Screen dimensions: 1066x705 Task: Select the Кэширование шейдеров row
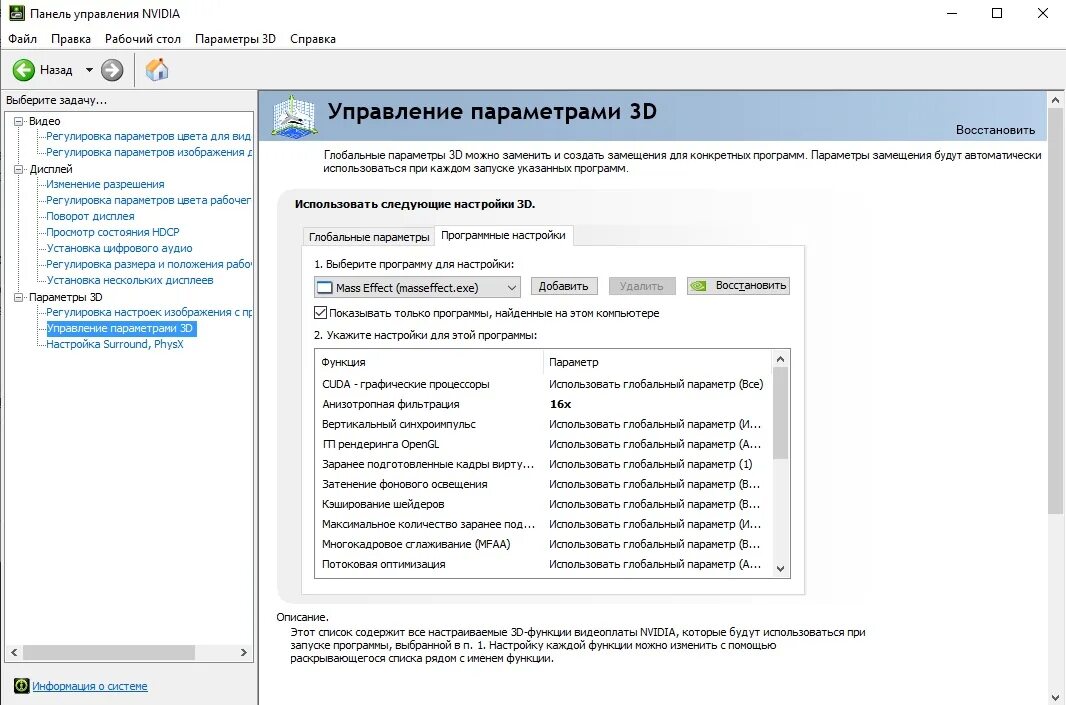[543, 504]
